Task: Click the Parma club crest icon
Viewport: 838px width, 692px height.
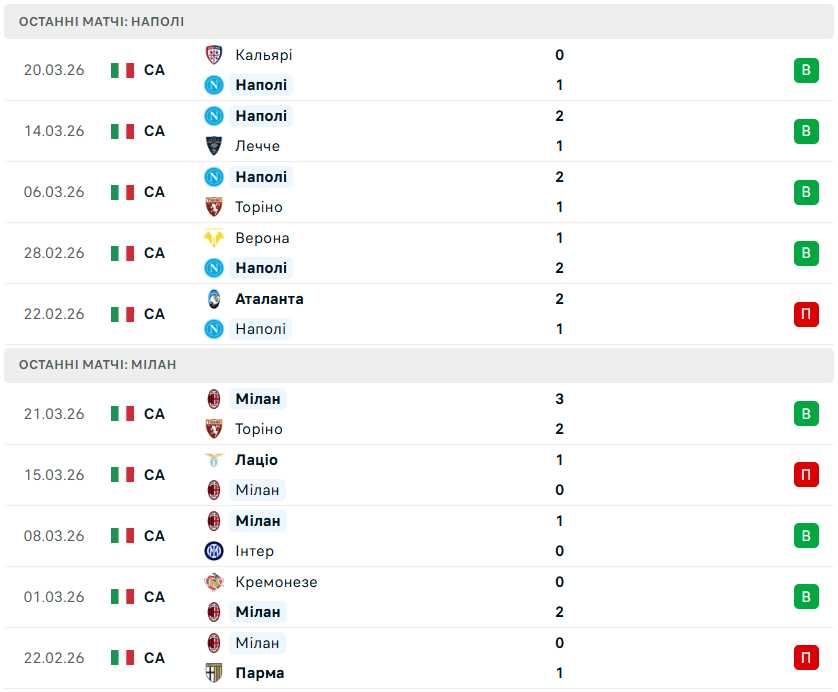Action: click(214, 673)
